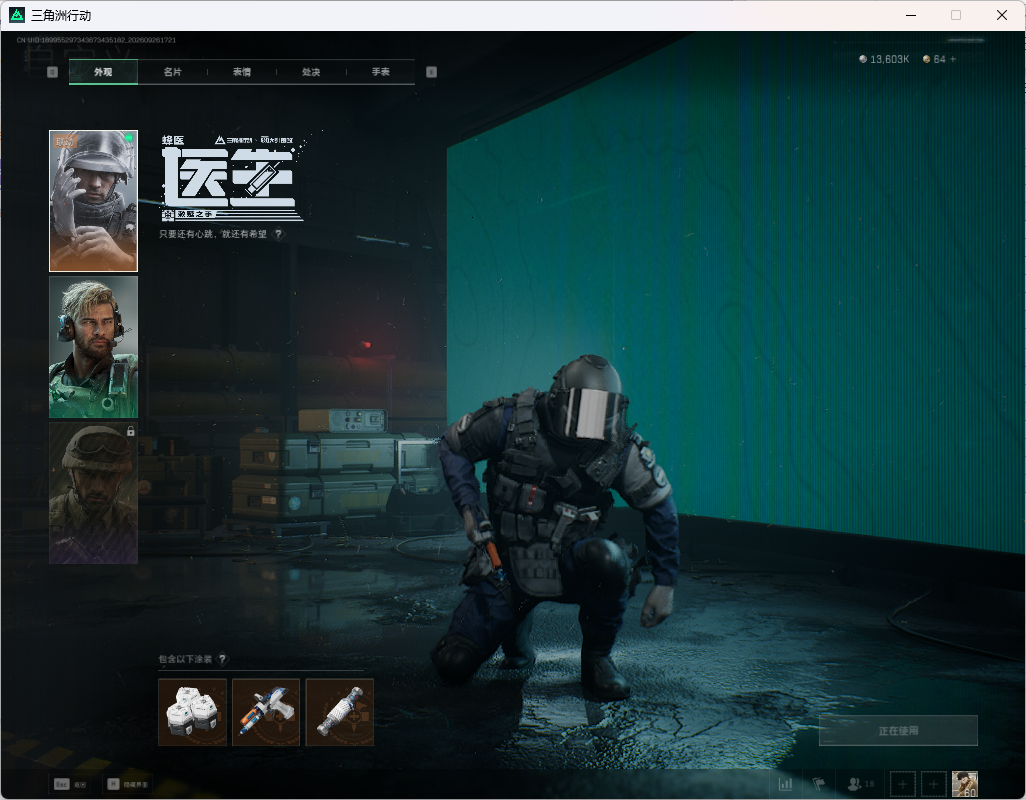Click the help icon beside 只要还有心跳 quote
The width and height of the screenshot is (1026, 800).
[x=279, y=234]
